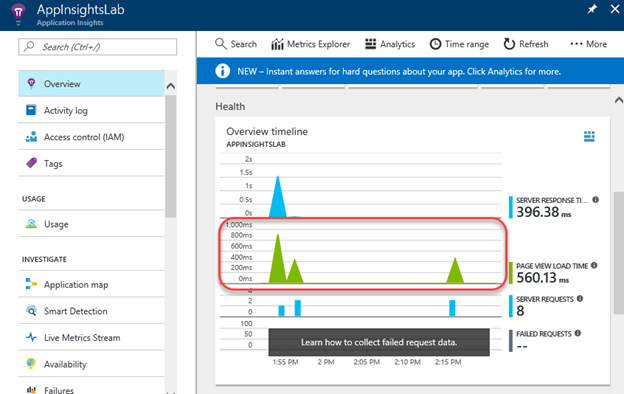
Task: Click the server requests bar near 2:15 PM
Action: (x=452, y=308)
